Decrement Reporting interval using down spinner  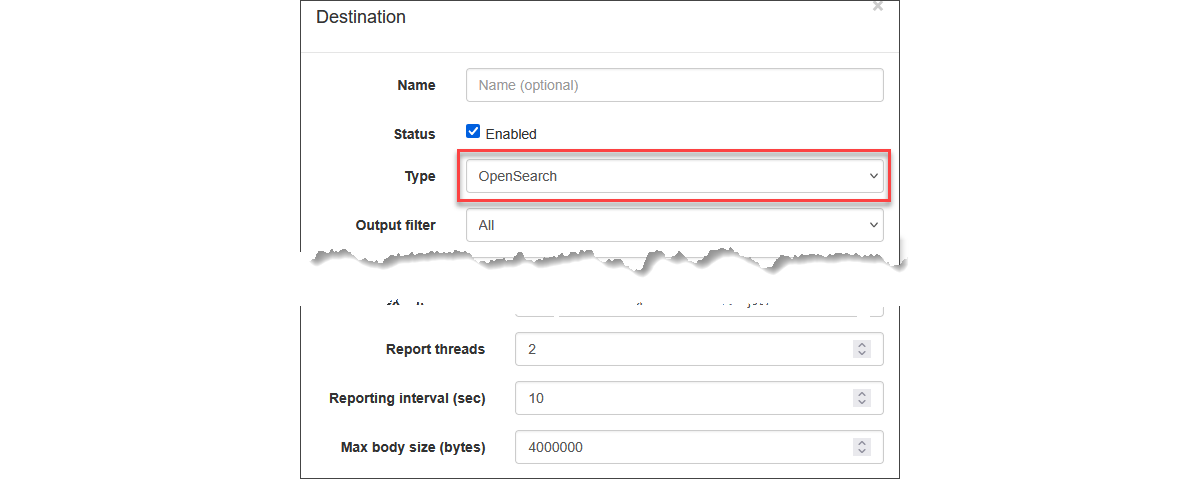click(x=862, y=403)
